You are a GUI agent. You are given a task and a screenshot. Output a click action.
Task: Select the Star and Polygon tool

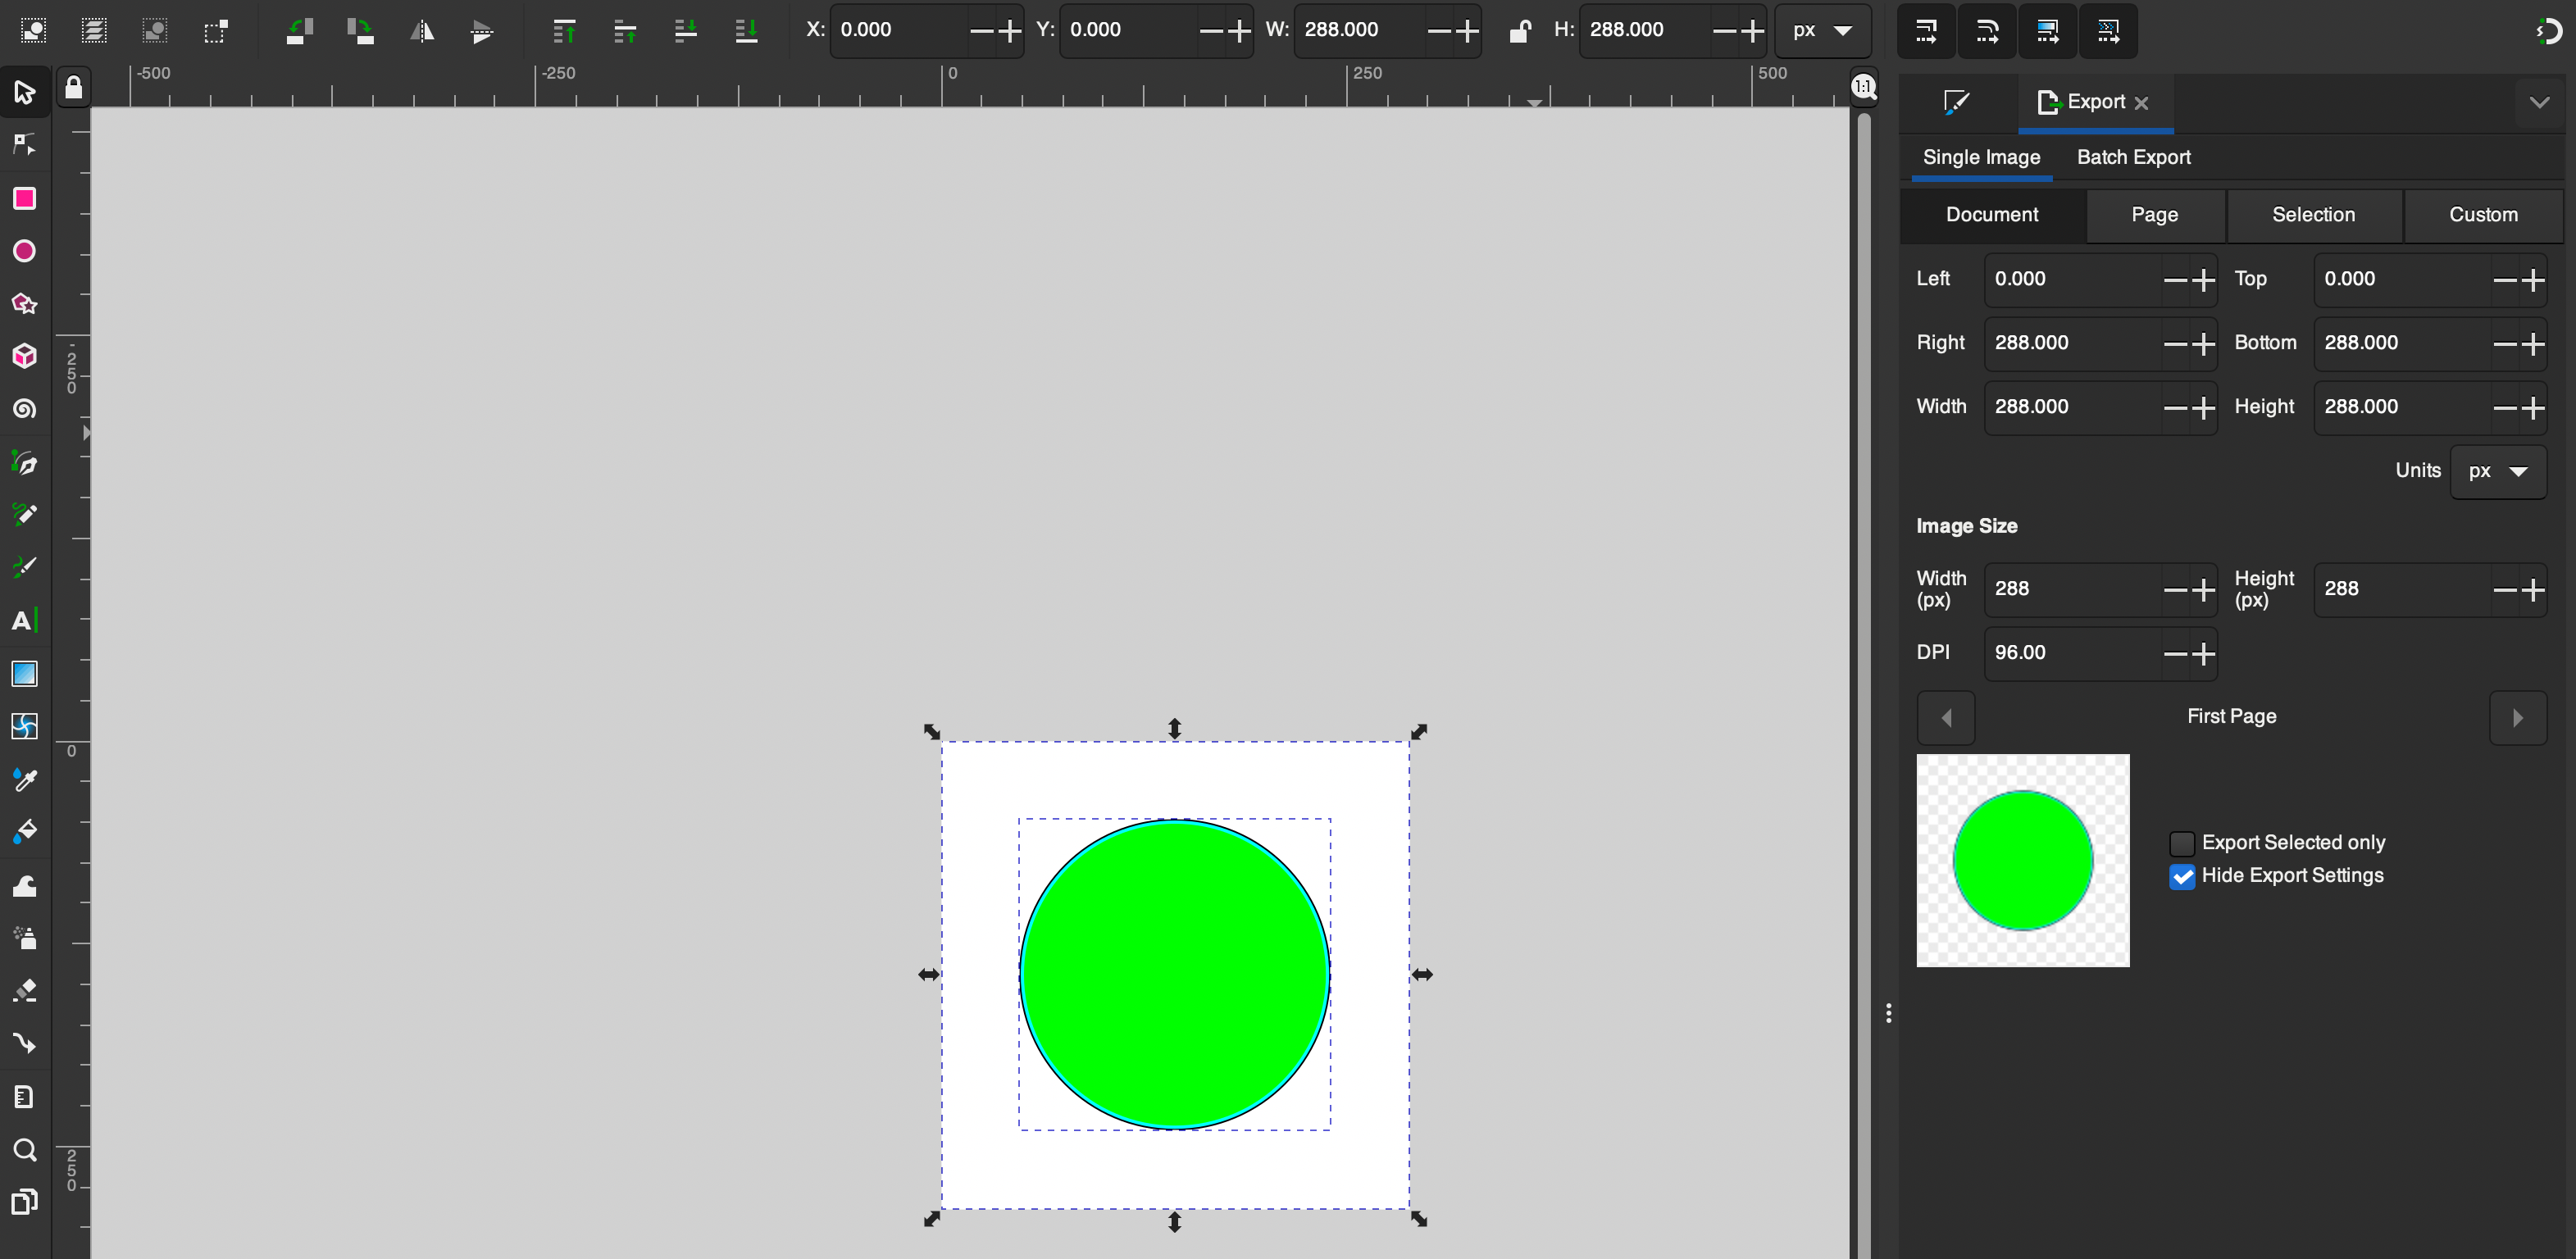24,304
